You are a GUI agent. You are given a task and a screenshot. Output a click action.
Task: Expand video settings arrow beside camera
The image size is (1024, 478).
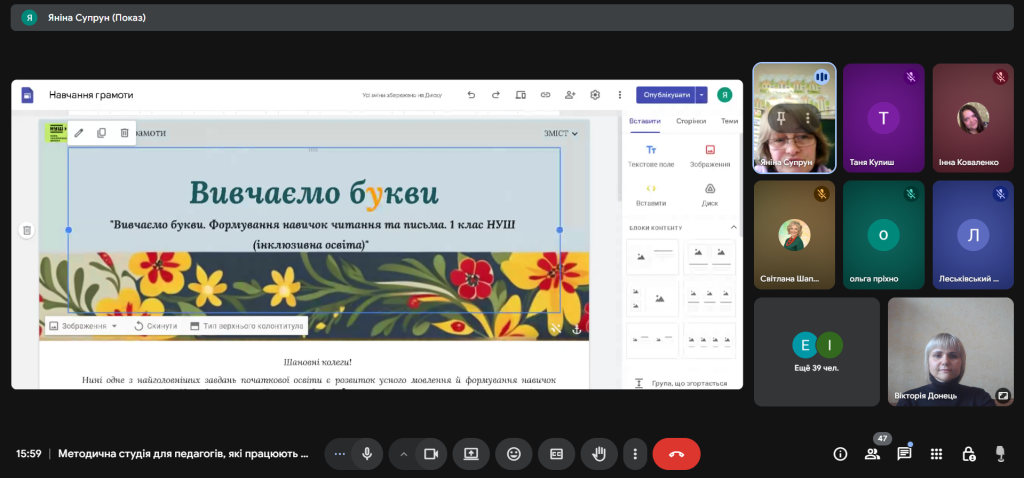coord(404,453)
